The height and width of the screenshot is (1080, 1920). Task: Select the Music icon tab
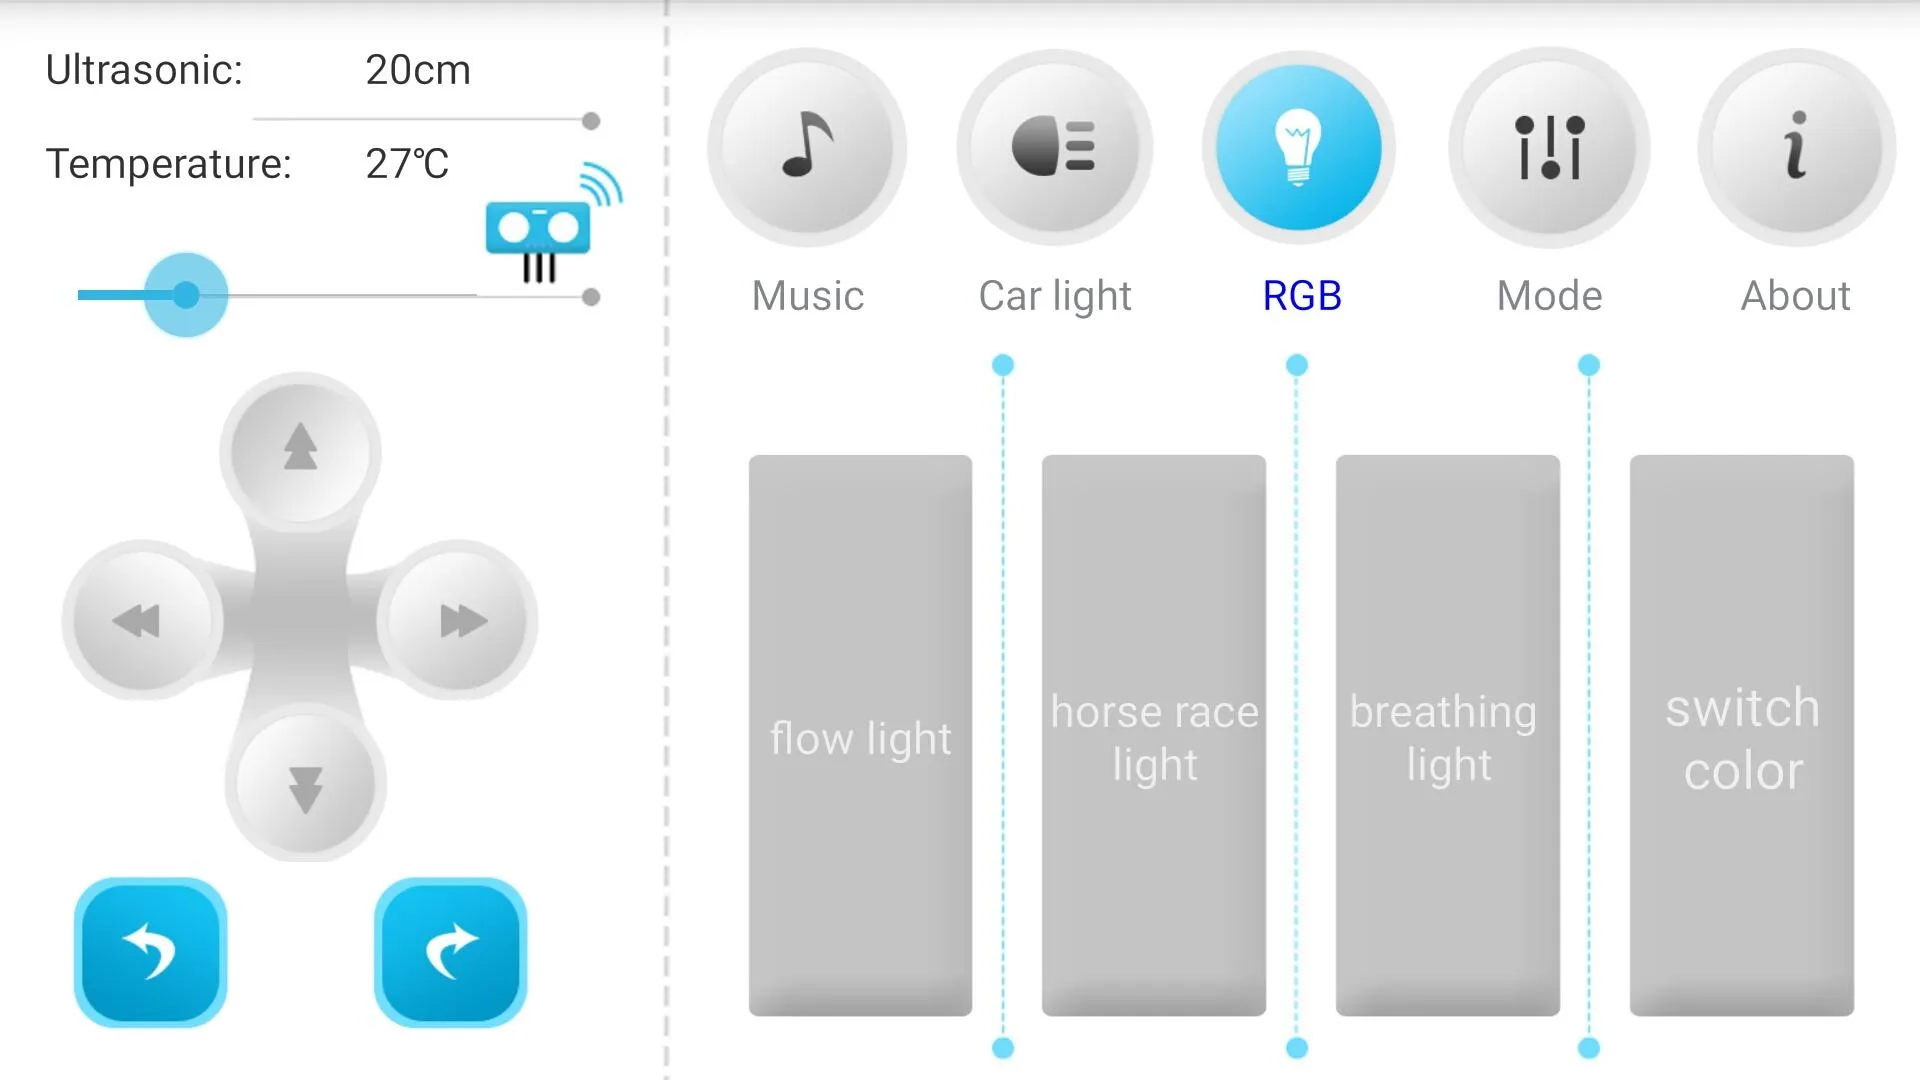coord(806,145)
